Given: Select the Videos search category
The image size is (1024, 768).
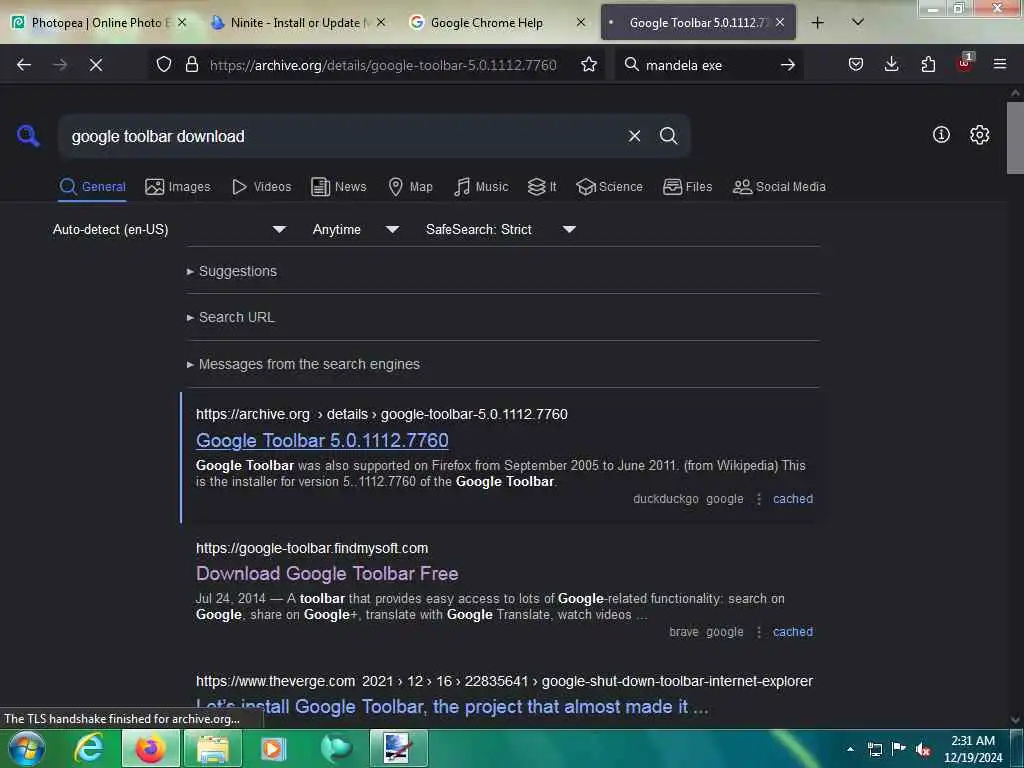Looking at the screenshot, I should tap(261, 187).
